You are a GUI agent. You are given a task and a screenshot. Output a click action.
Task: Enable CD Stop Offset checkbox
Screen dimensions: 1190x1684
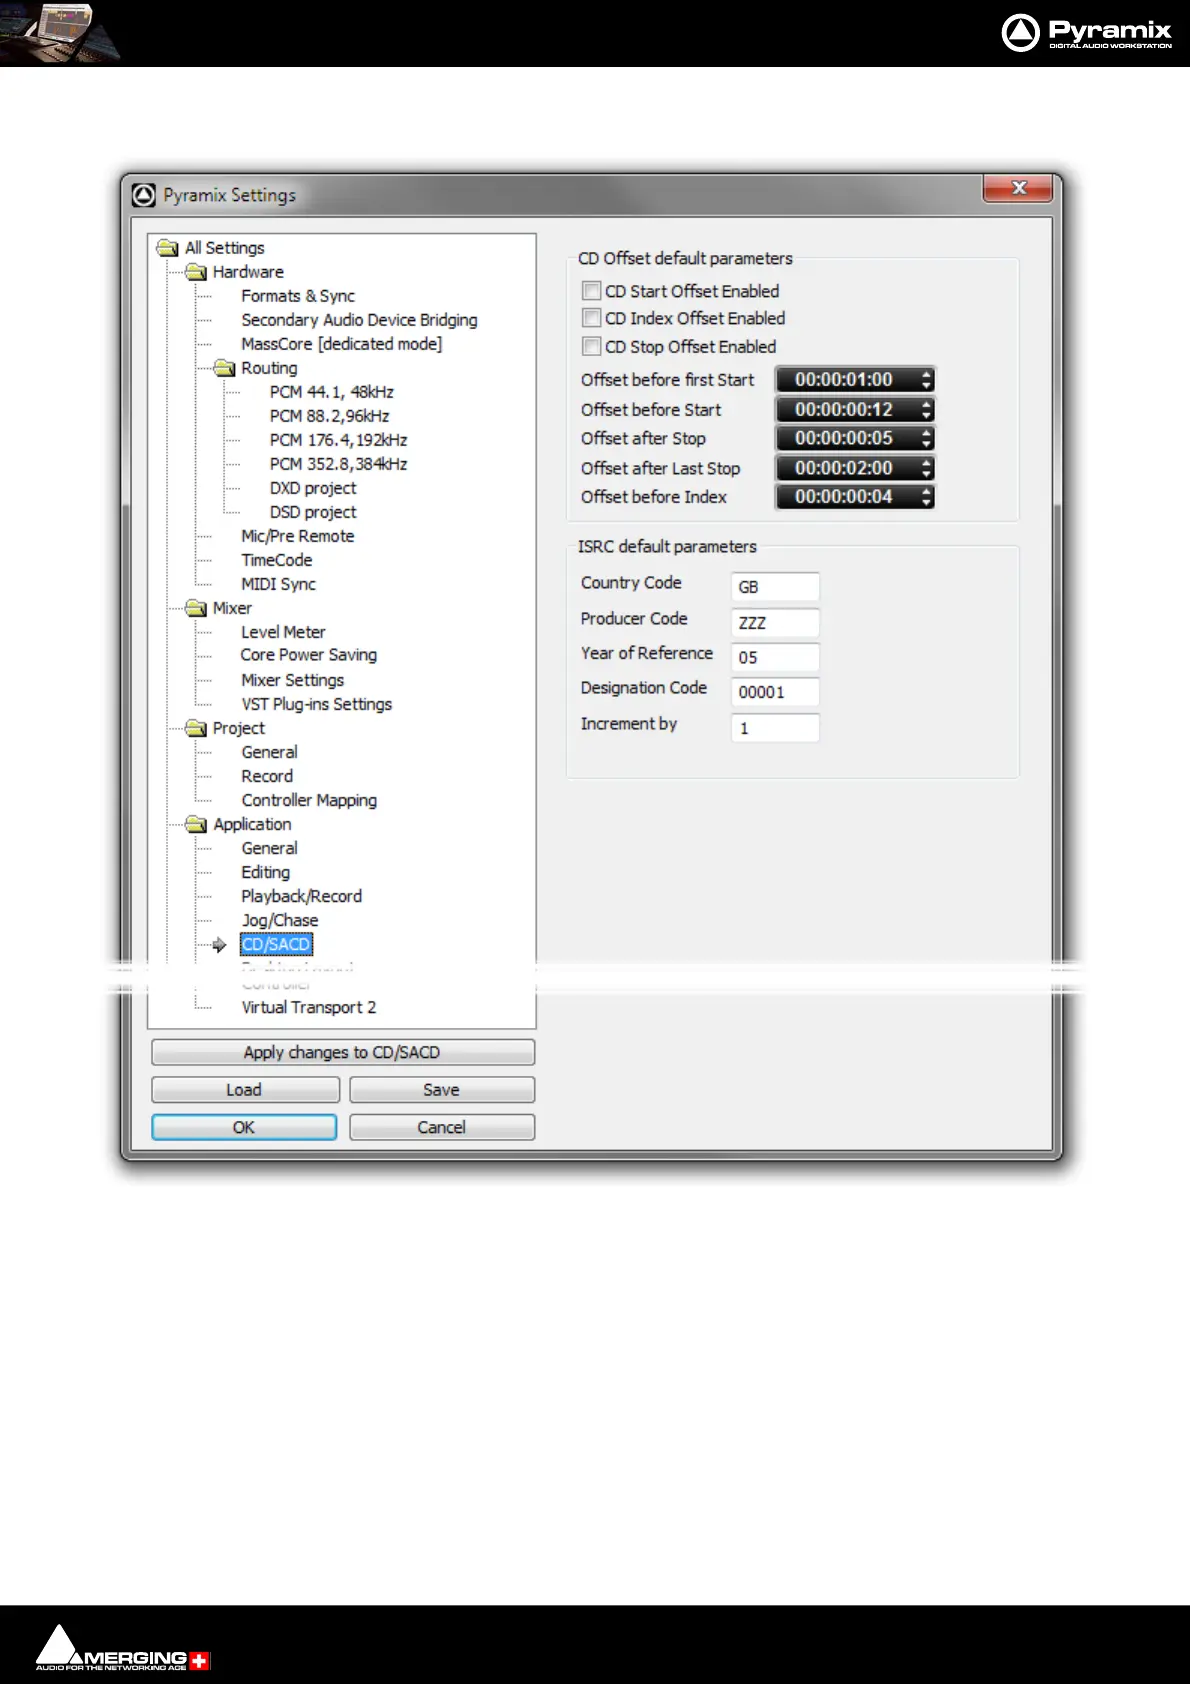click(592, 346)
